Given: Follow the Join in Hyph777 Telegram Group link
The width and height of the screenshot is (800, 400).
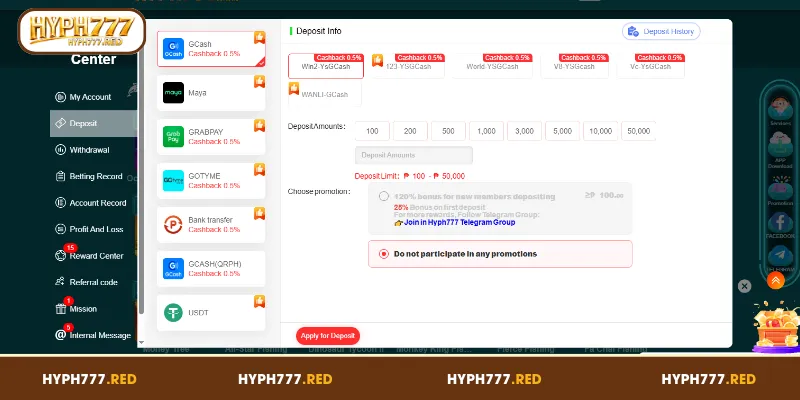Looking at the screenshot, I should pos(460,222).
